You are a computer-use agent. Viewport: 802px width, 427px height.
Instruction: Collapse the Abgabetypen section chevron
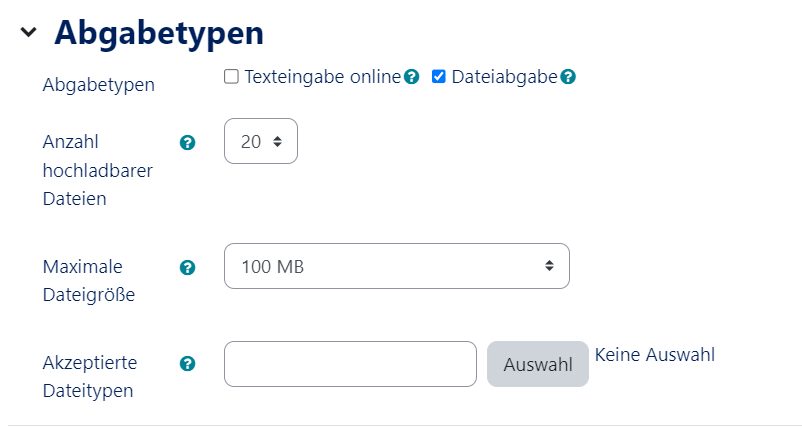click(x=28, y=33)
